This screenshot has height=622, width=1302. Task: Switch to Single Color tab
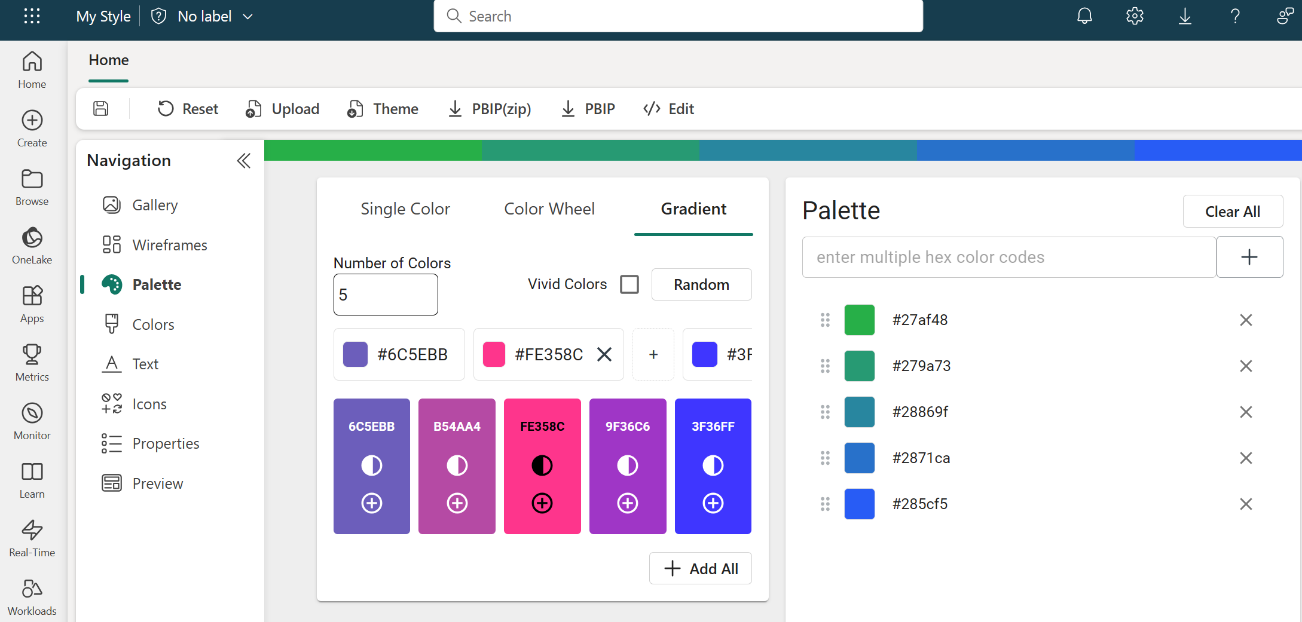pyautogui.click(x=405, y=209)
